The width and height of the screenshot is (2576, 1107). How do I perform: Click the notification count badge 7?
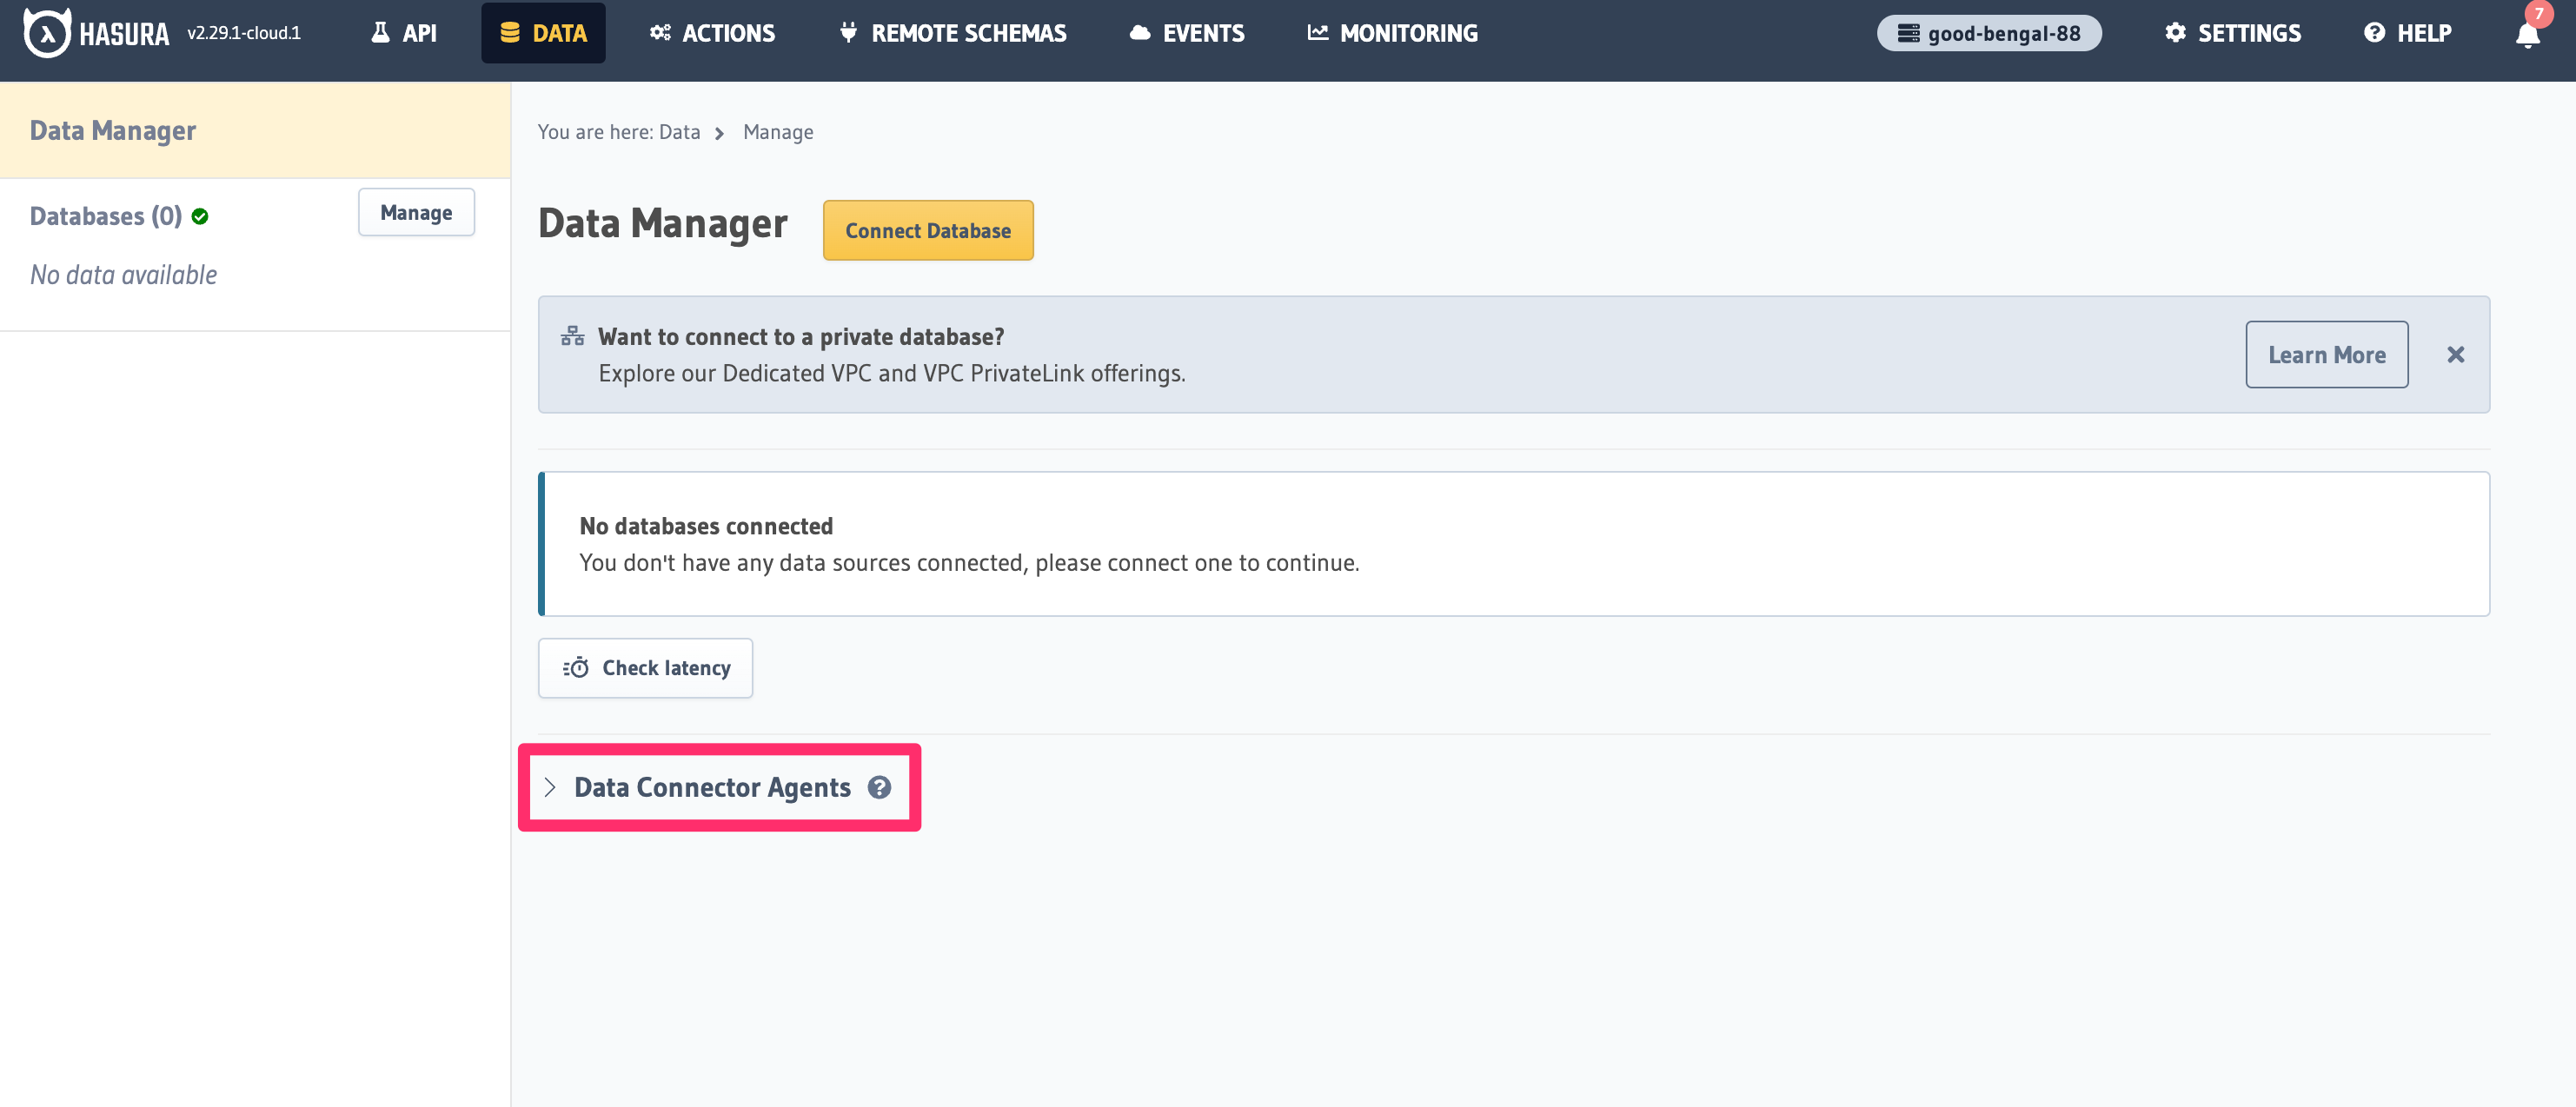(x=2538, y=14)
